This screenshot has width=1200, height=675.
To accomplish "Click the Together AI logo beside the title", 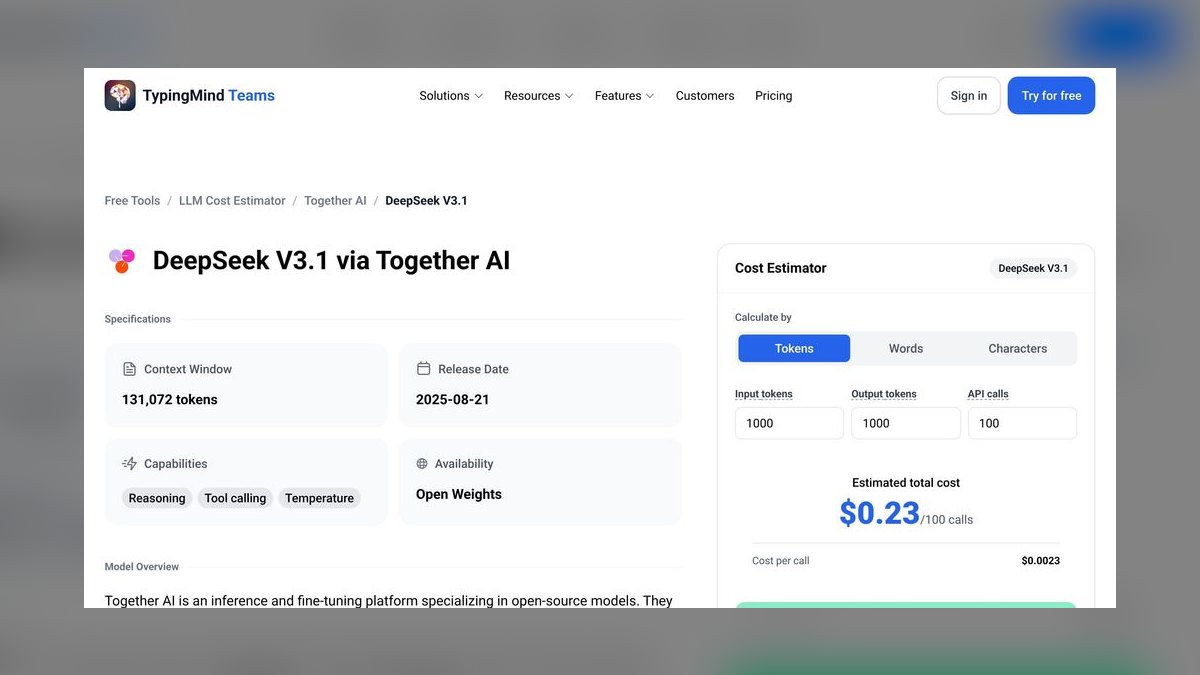I will click(x=122, y=261).
